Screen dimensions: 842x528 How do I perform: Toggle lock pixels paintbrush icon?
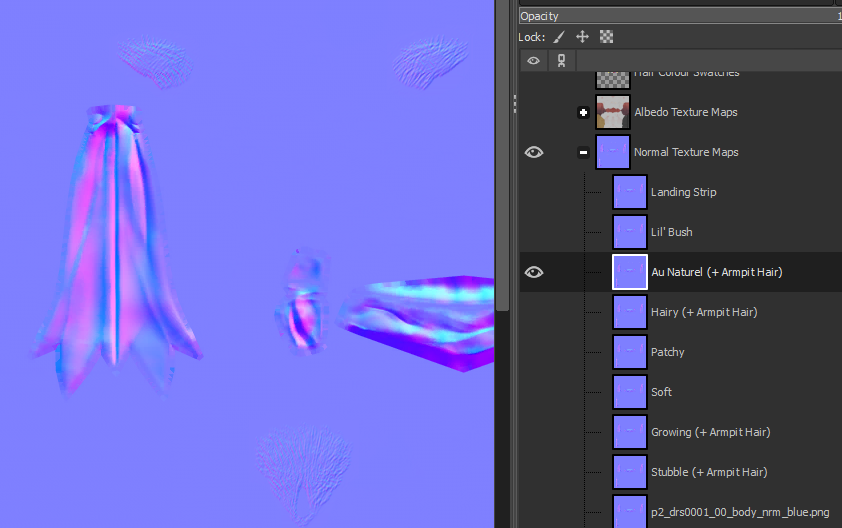[x=559, y=37]
